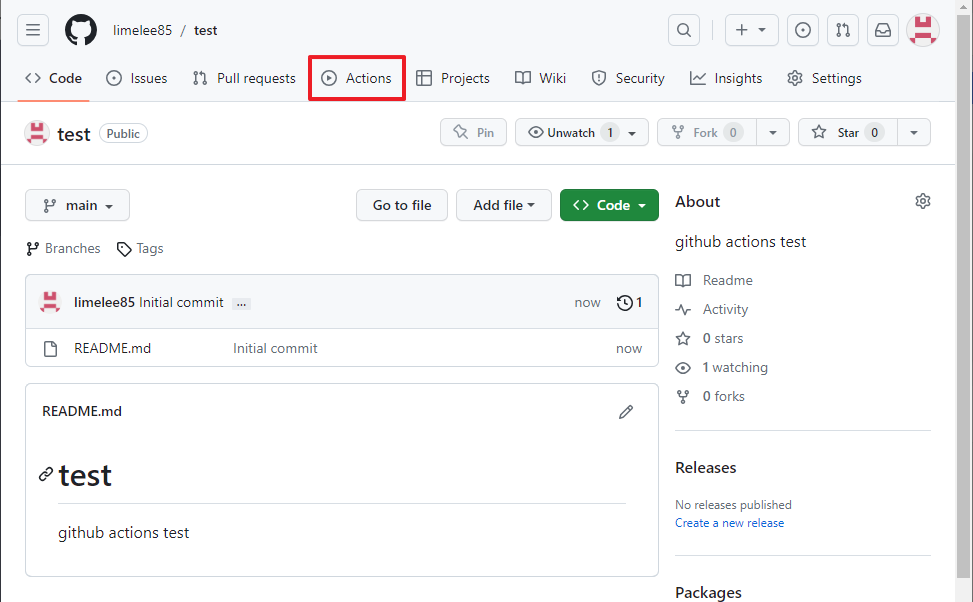Image resolution: width=973 pixels, height=602 pixels.
Task: View the 0 forks link
Action: pyautogui.click(x=710, y=396)
